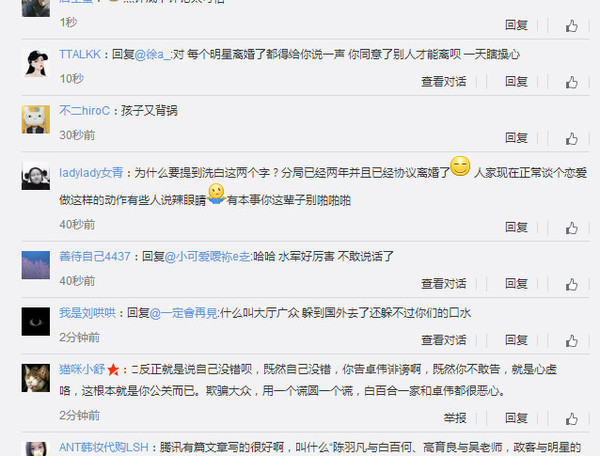
Task: Like 善待自己4437's comment thumbs-up
Action: [x=572, y=284]
